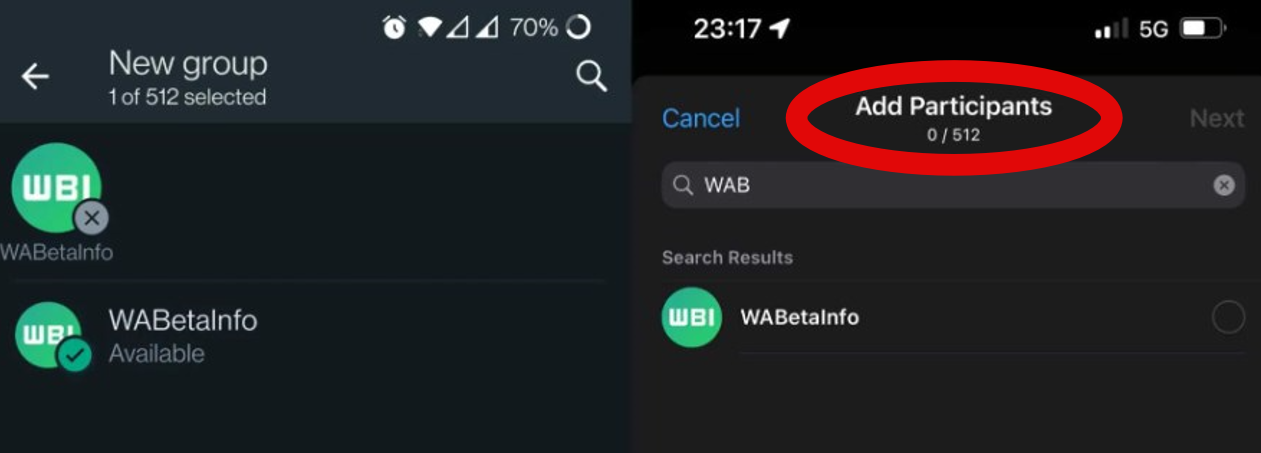Remove WABetaInfo using the grey X badge

click(x=91, y=217)
